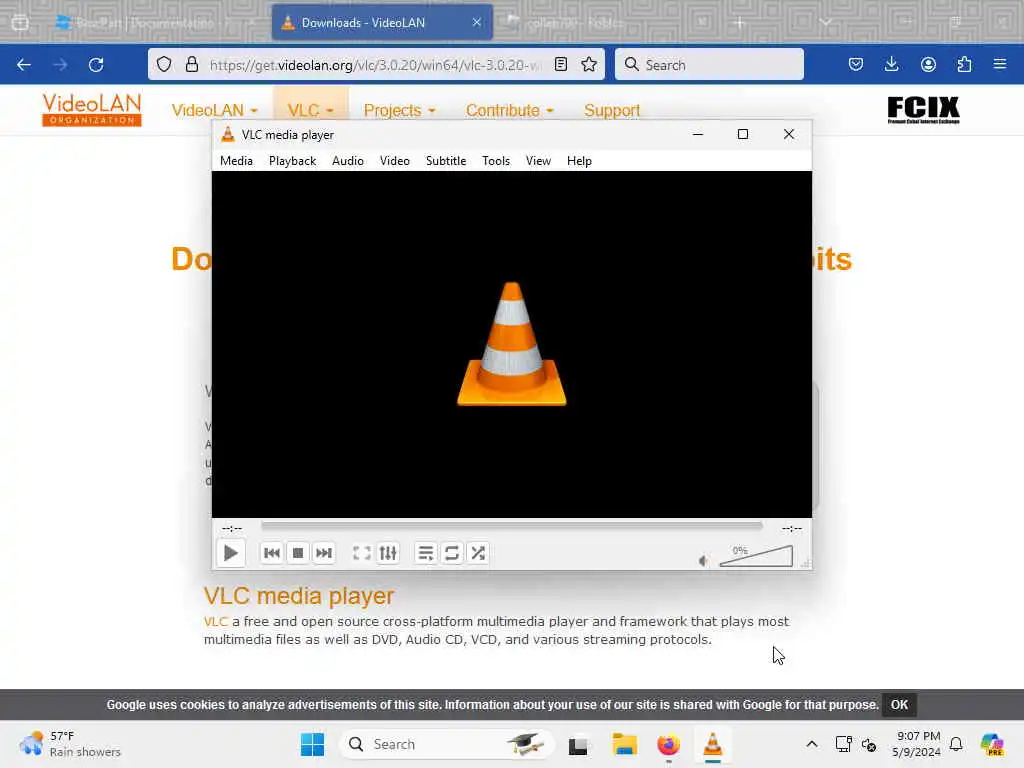Open notifications bell in taskbar
This screenshot has width=1024, height=768.
click(x=956, y=744)
